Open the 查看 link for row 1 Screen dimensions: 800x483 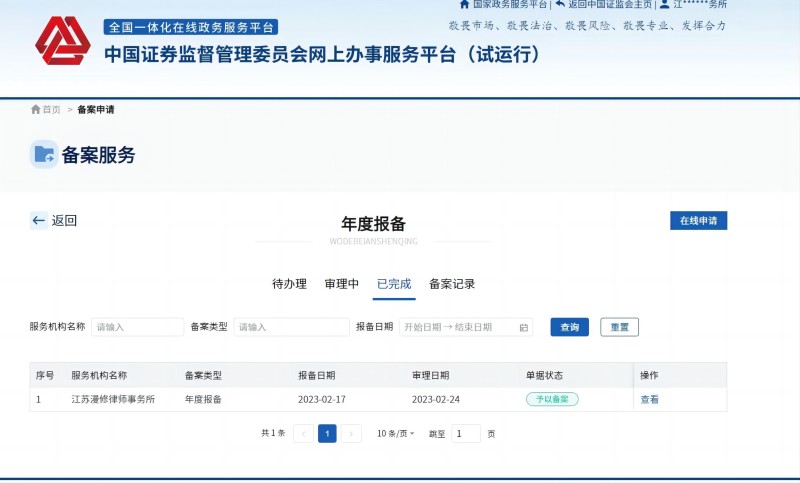pyautogui.click(x=649, y=399)
